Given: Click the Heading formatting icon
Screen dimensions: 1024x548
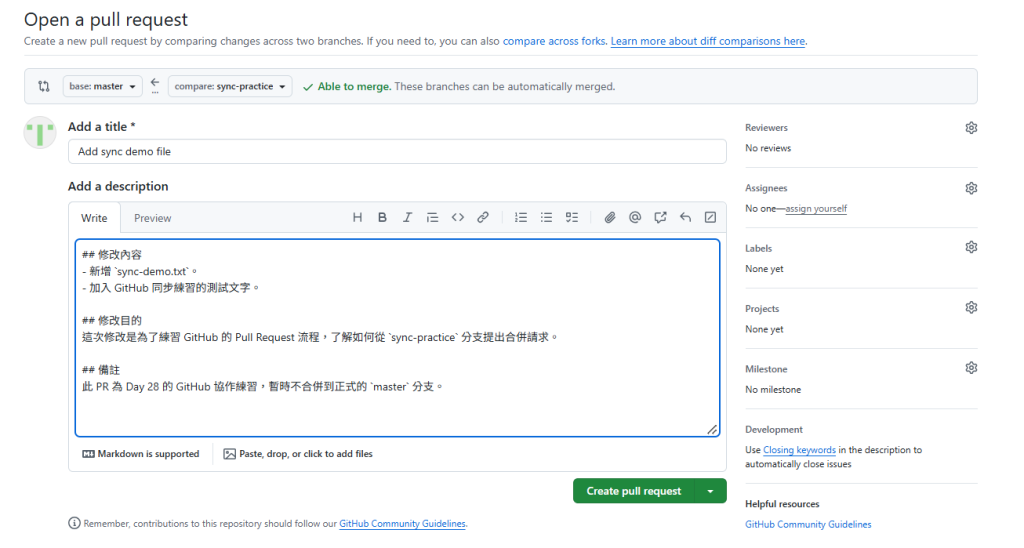Looking at the screenshot, I should 357,218.
